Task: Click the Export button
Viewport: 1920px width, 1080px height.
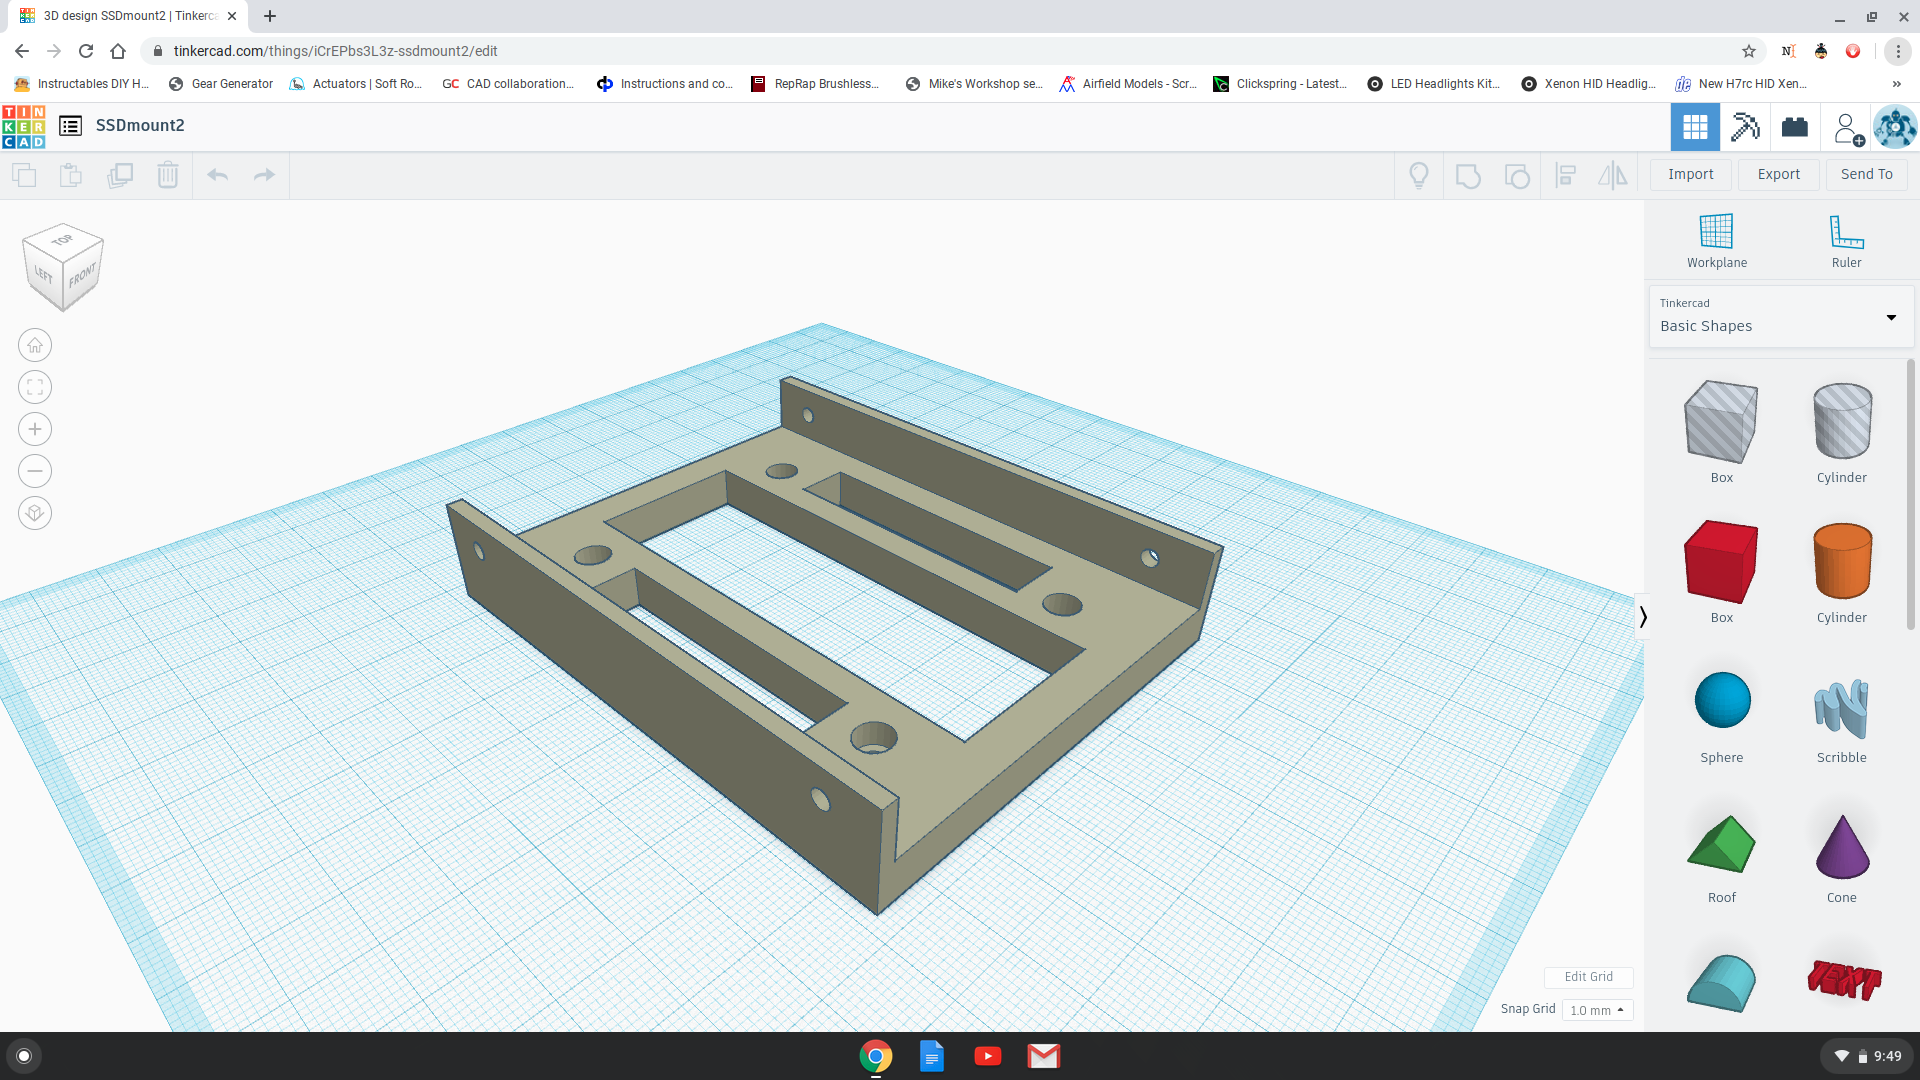Action: (1778, 174)
